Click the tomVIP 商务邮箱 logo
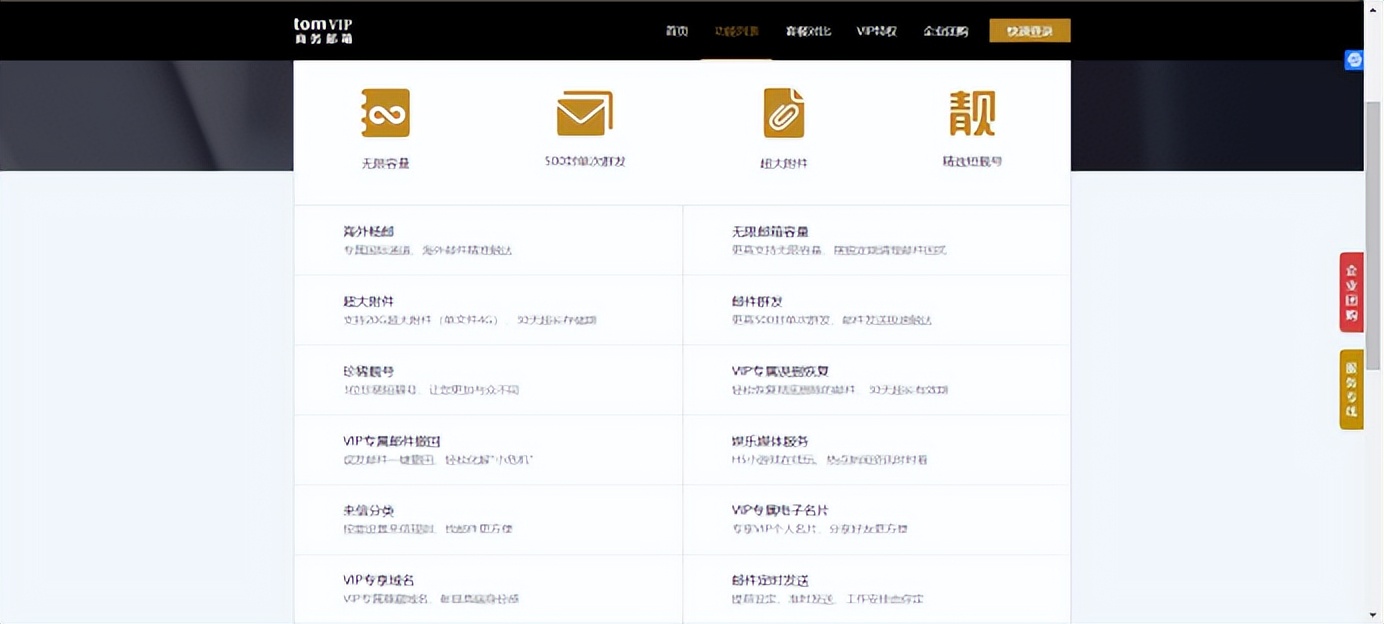The width and height of the screenshot is (1384, 624). click(322, 30)
